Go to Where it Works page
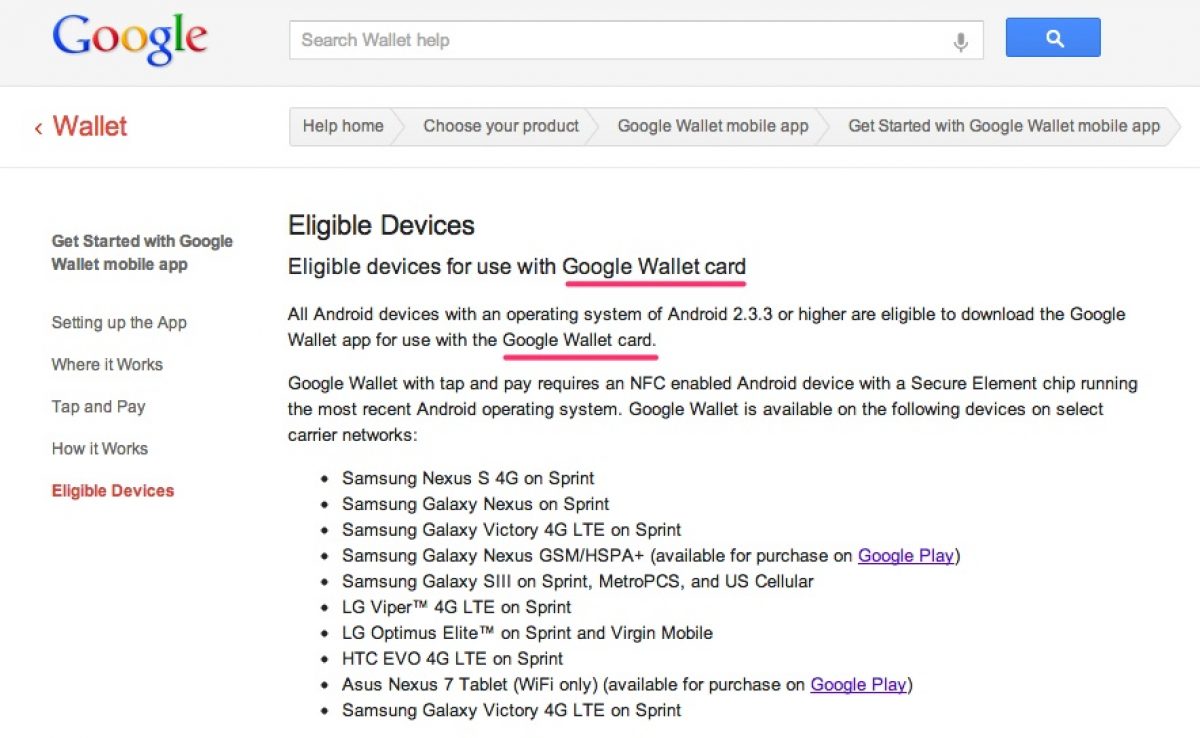This screenshot has height=738, width=1200. coord(107,365)
